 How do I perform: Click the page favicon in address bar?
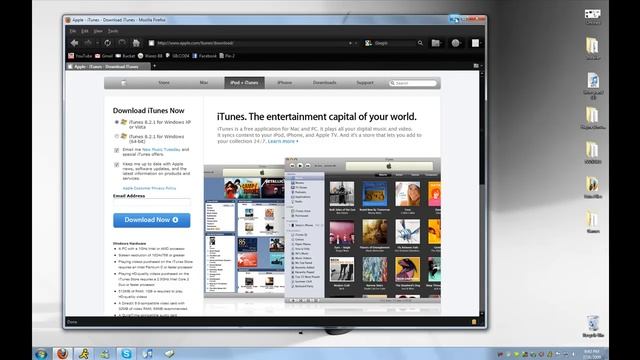click(x=151, y=43)
